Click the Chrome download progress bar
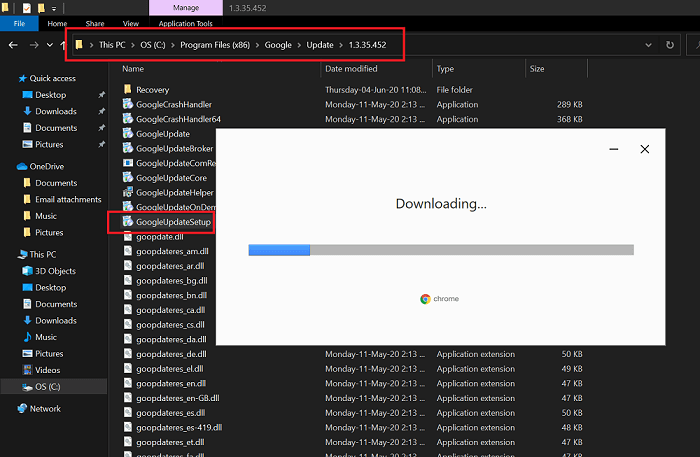 point(441,250)
